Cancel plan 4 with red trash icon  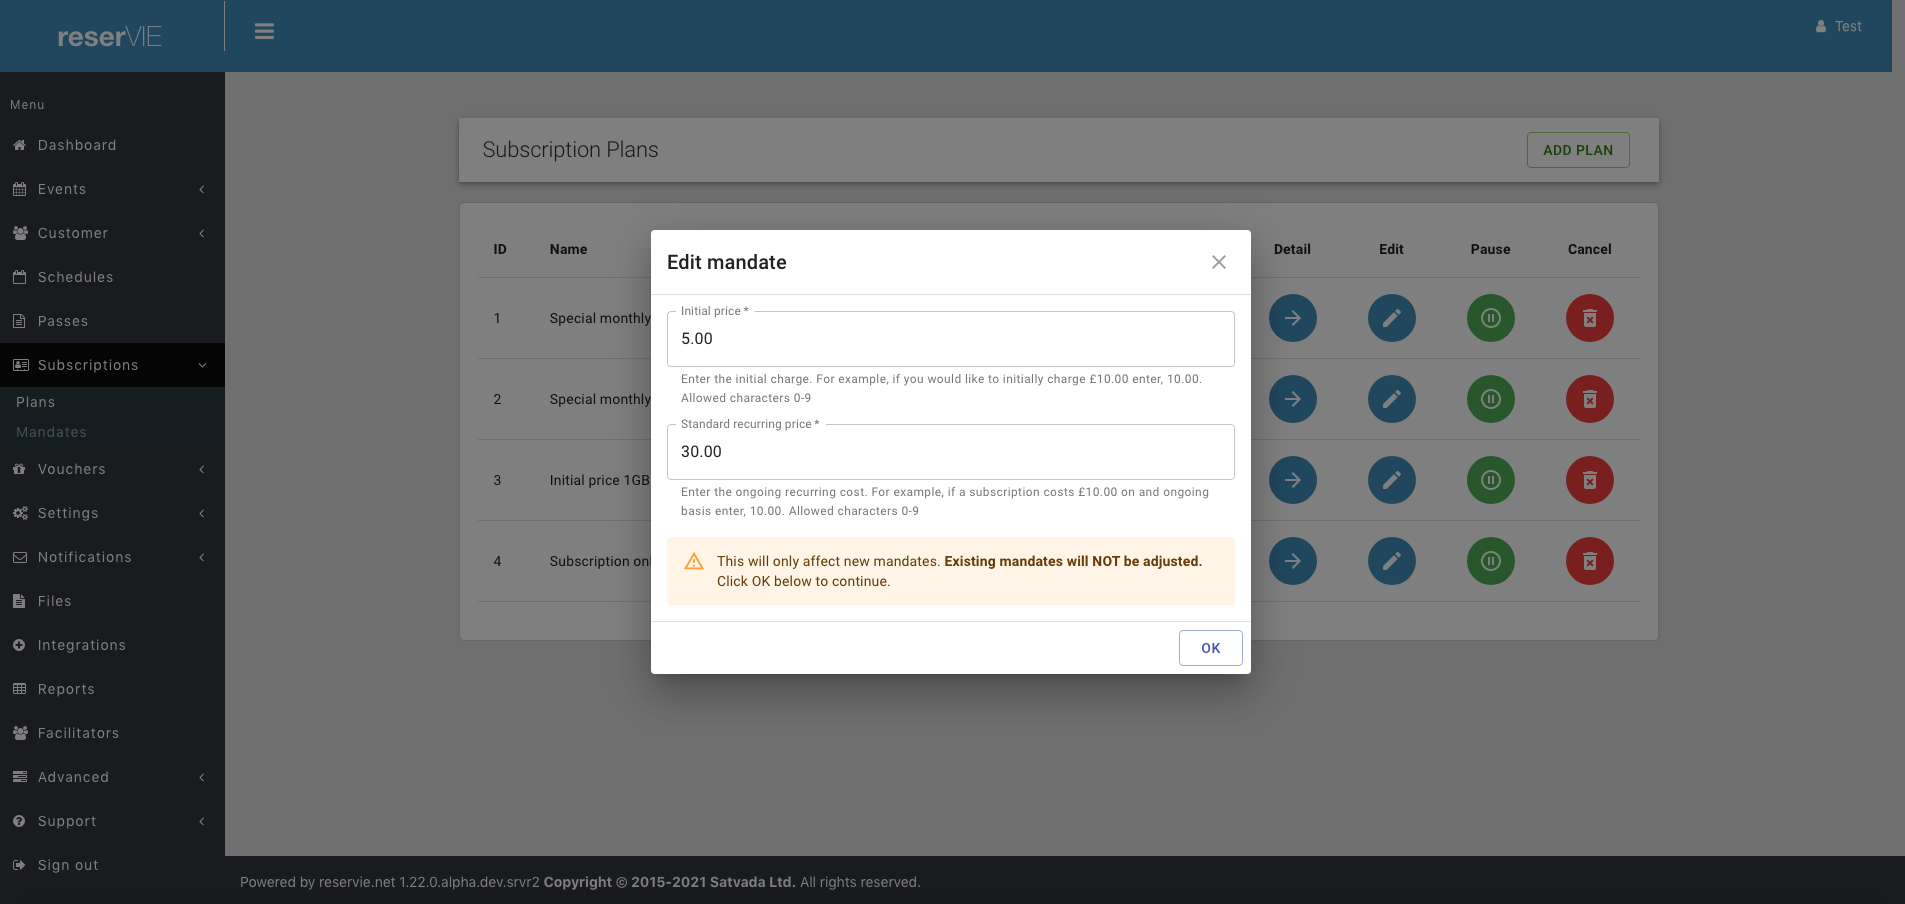(1589, 561)
